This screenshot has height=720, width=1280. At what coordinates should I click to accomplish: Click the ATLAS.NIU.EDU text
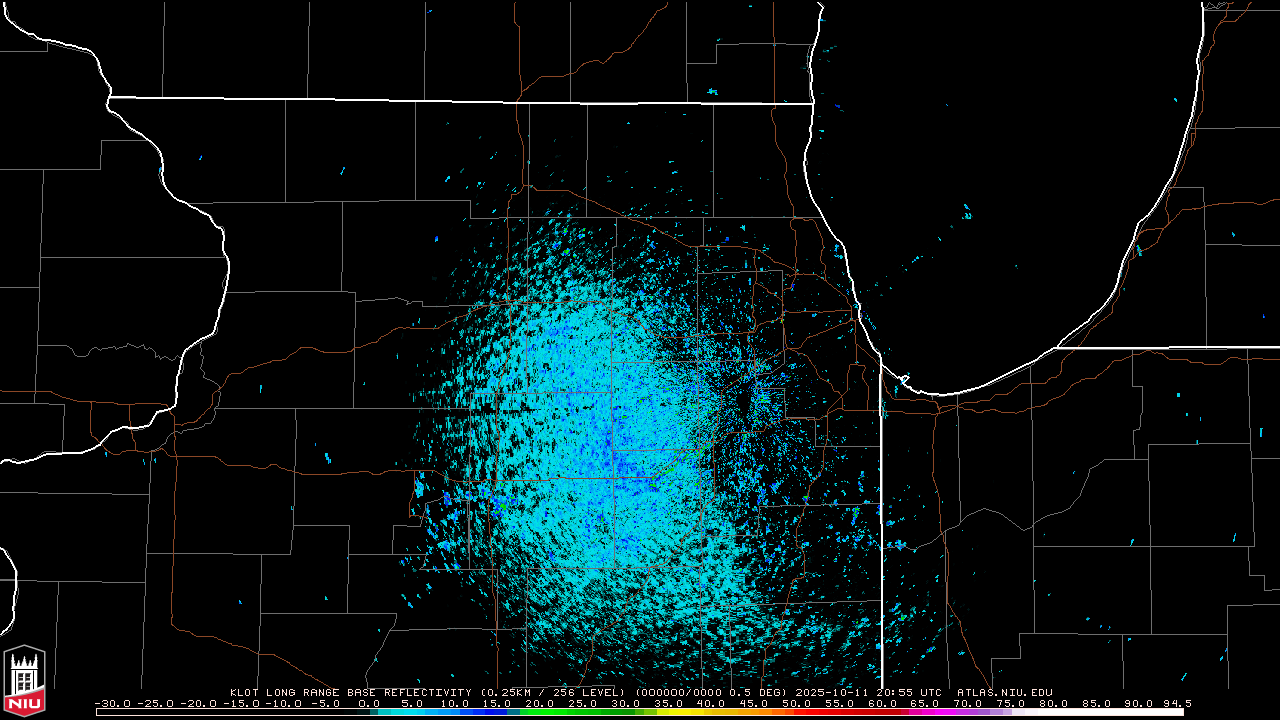click(1004, 692)
